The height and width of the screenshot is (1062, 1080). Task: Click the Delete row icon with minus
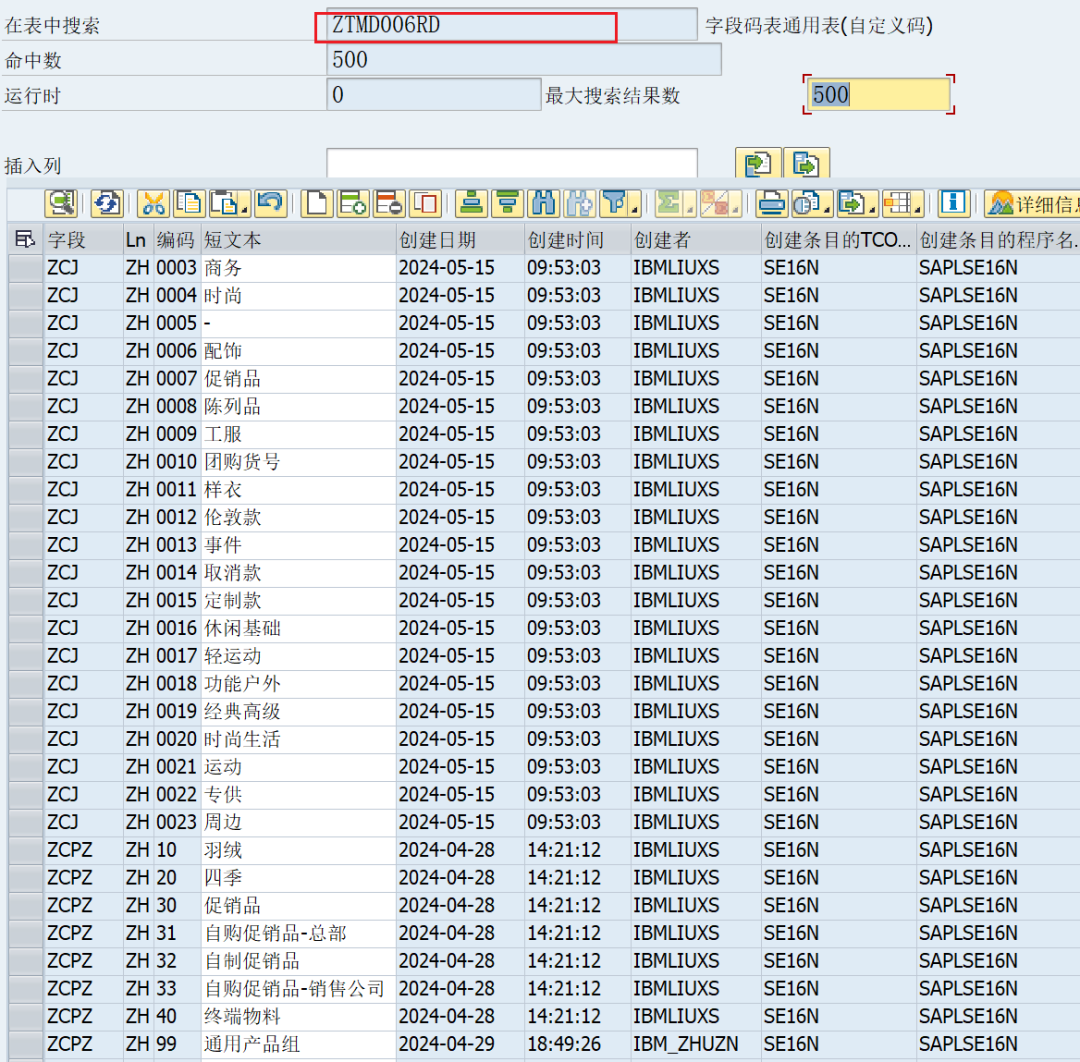388,204
